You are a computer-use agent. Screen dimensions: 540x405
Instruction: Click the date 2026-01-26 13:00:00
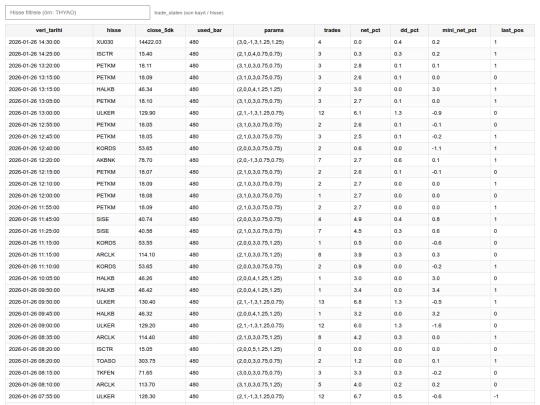34,113
